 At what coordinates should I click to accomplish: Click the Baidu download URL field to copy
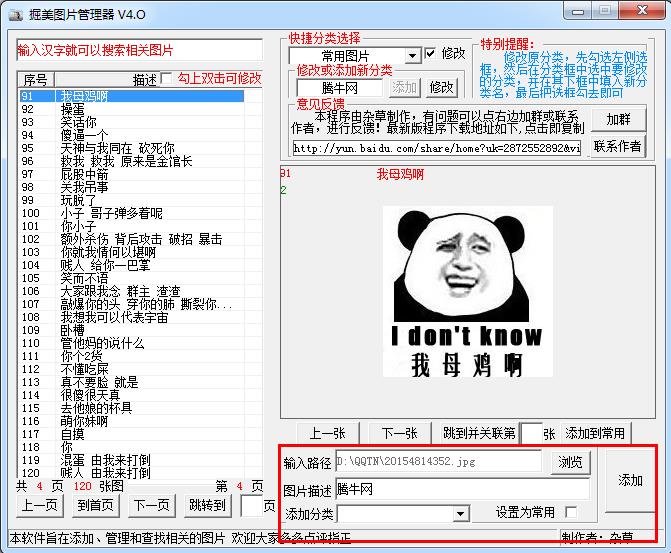click(x=436, y=148)
